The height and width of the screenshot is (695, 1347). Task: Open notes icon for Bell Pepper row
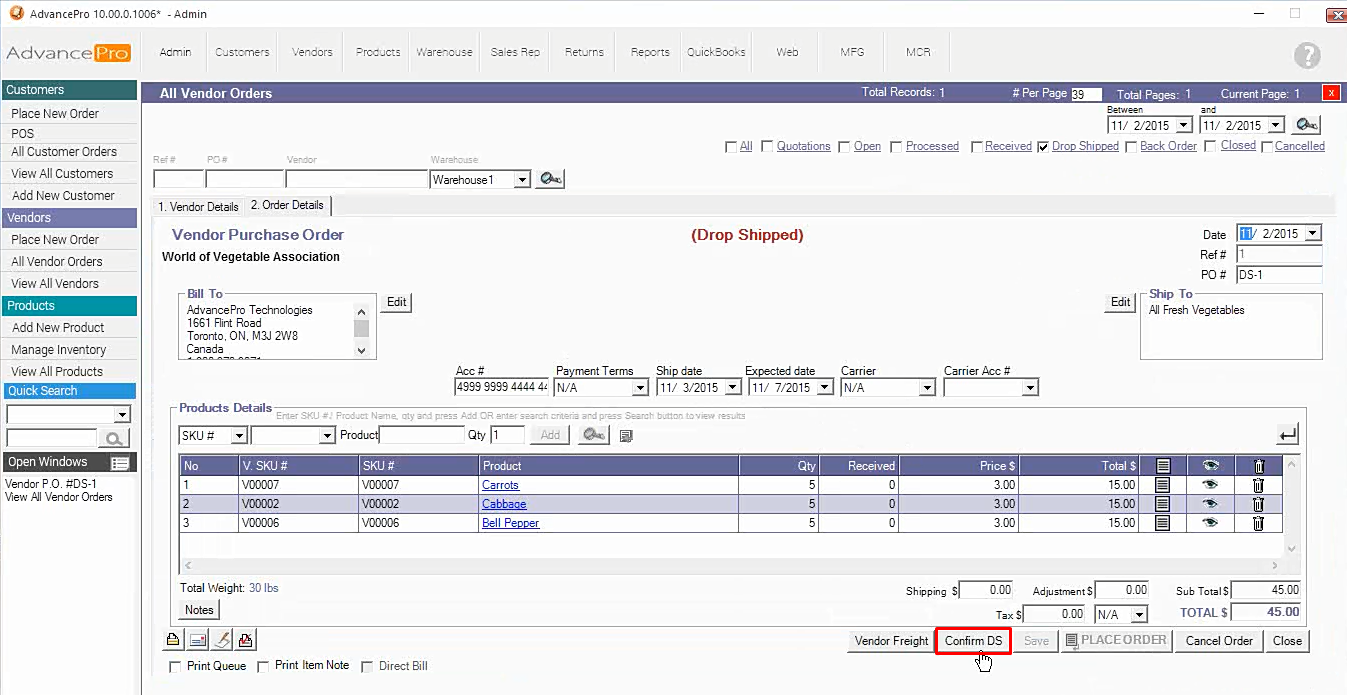pos(1162,523)
